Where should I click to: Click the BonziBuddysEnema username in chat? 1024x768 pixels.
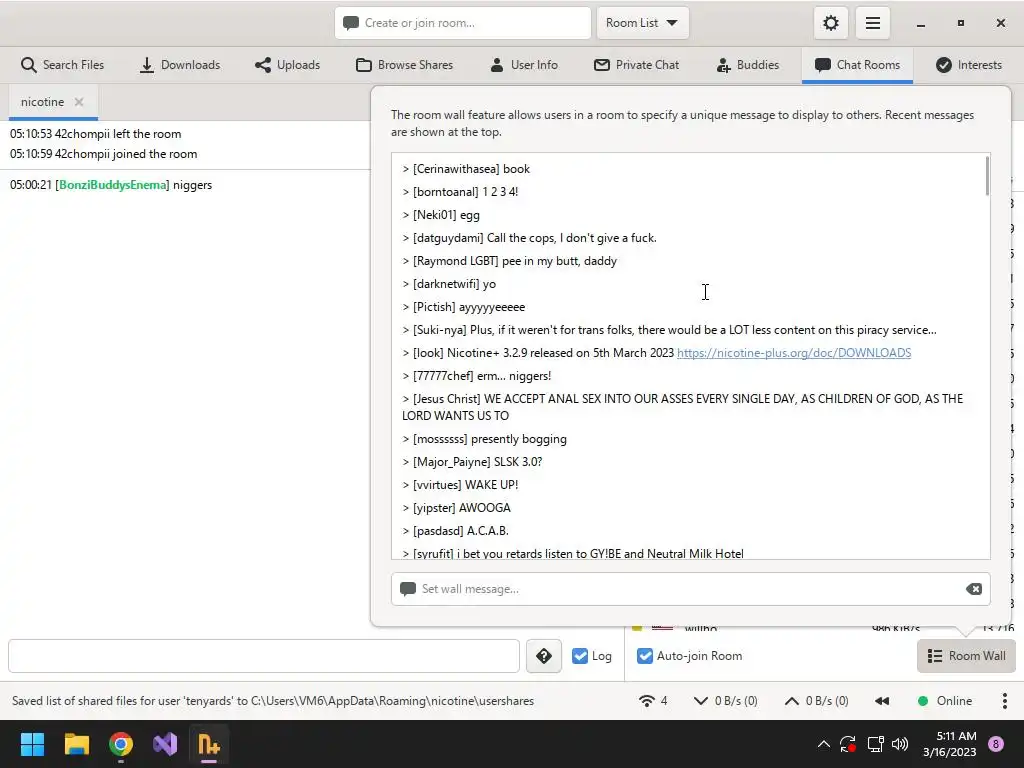pyautogui.click(x=112, y=185)
